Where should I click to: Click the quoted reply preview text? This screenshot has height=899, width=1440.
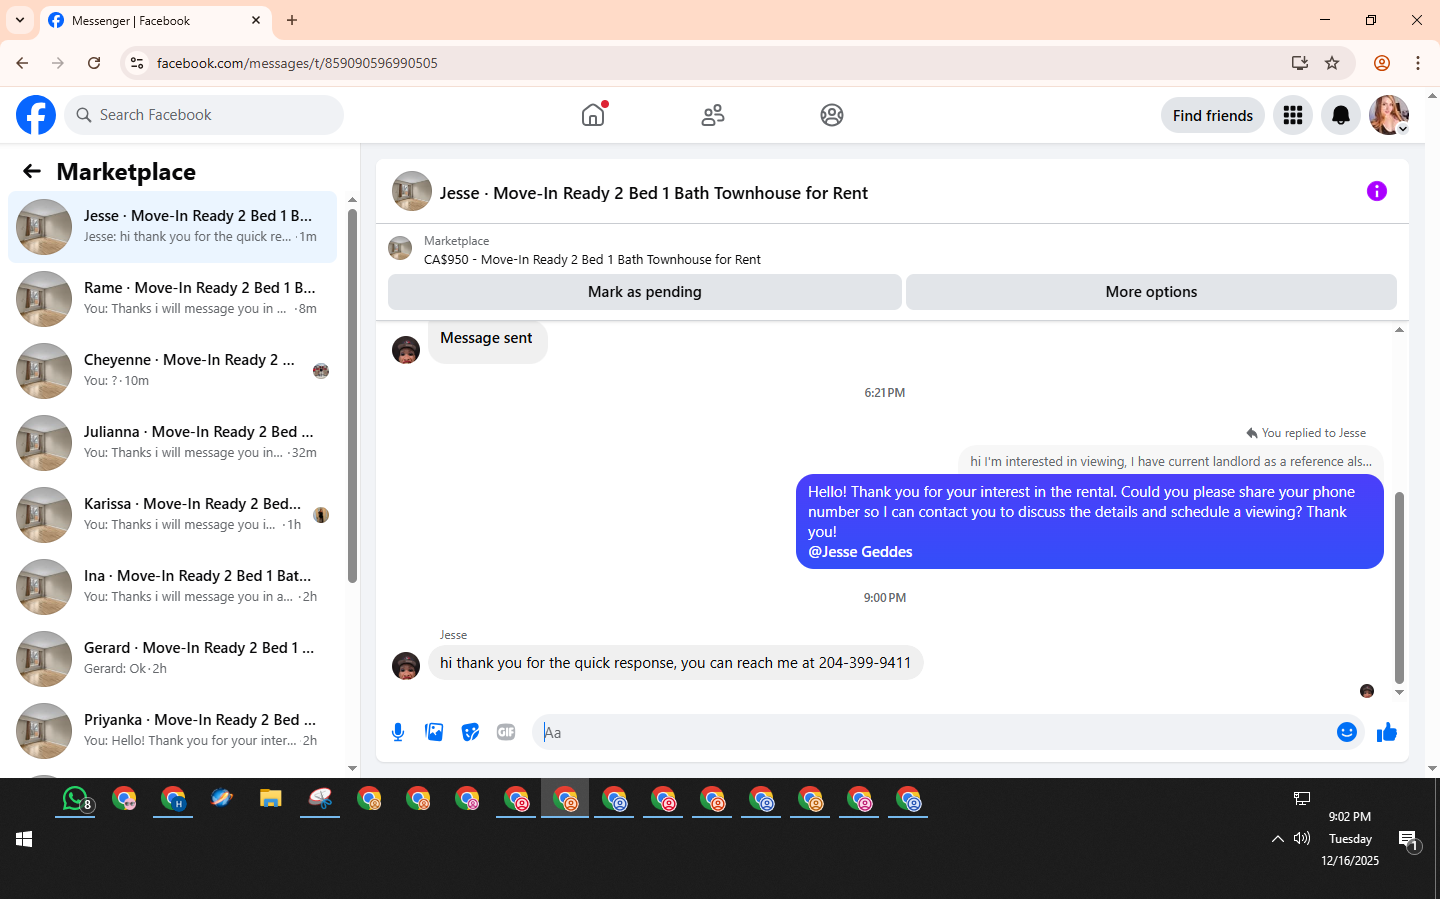(1170, 461)
